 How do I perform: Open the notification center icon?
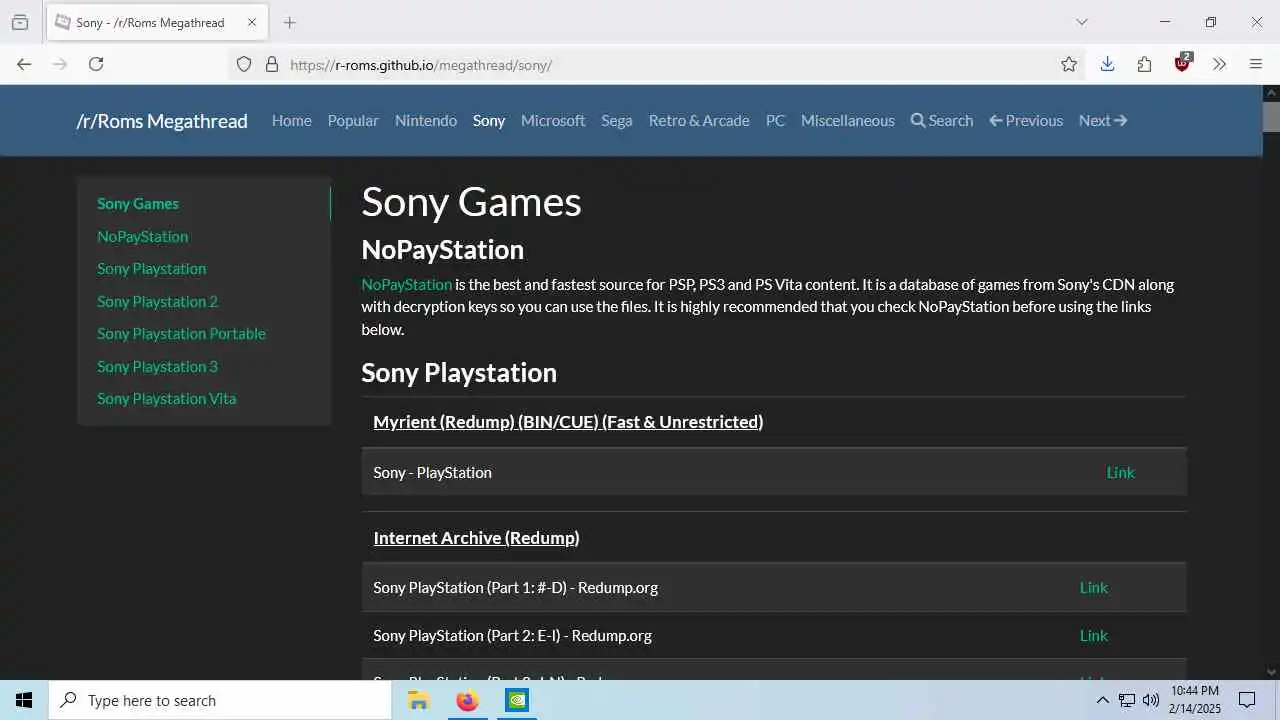[x=1247, y=700]
